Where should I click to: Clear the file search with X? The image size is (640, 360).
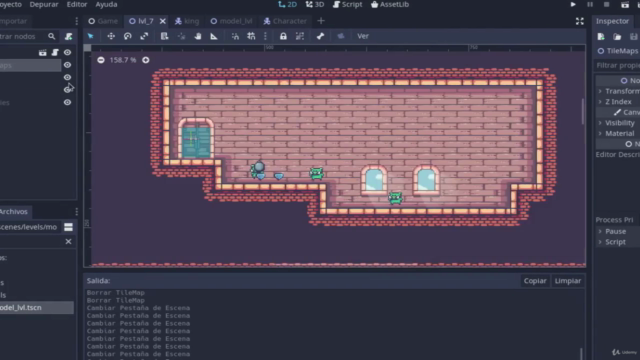(x=68, y=242)
